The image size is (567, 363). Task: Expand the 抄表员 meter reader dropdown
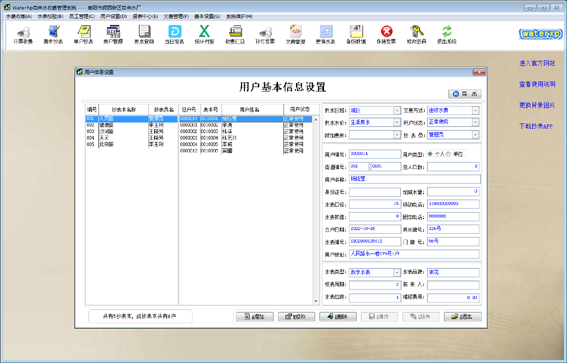click(475, 134)
